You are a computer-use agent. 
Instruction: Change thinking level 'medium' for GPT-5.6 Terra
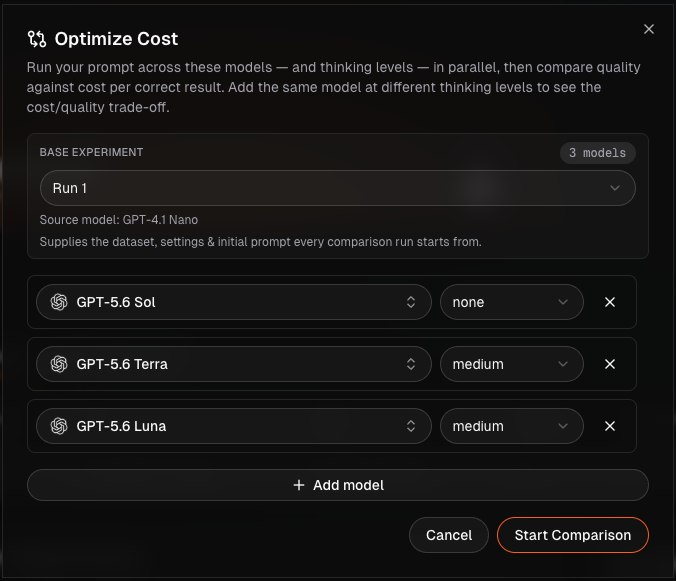pyautogui.click(x=512, y=364)
